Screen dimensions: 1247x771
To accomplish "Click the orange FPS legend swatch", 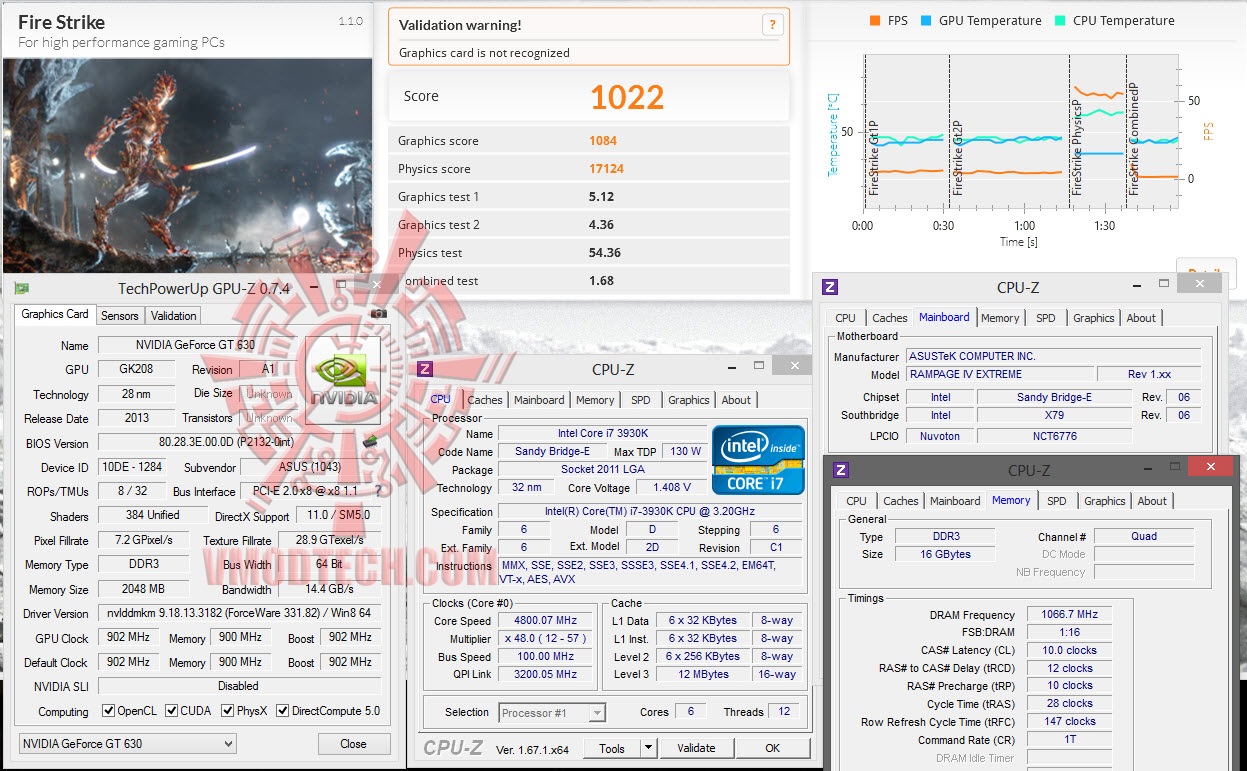I will tap(875, 21).
